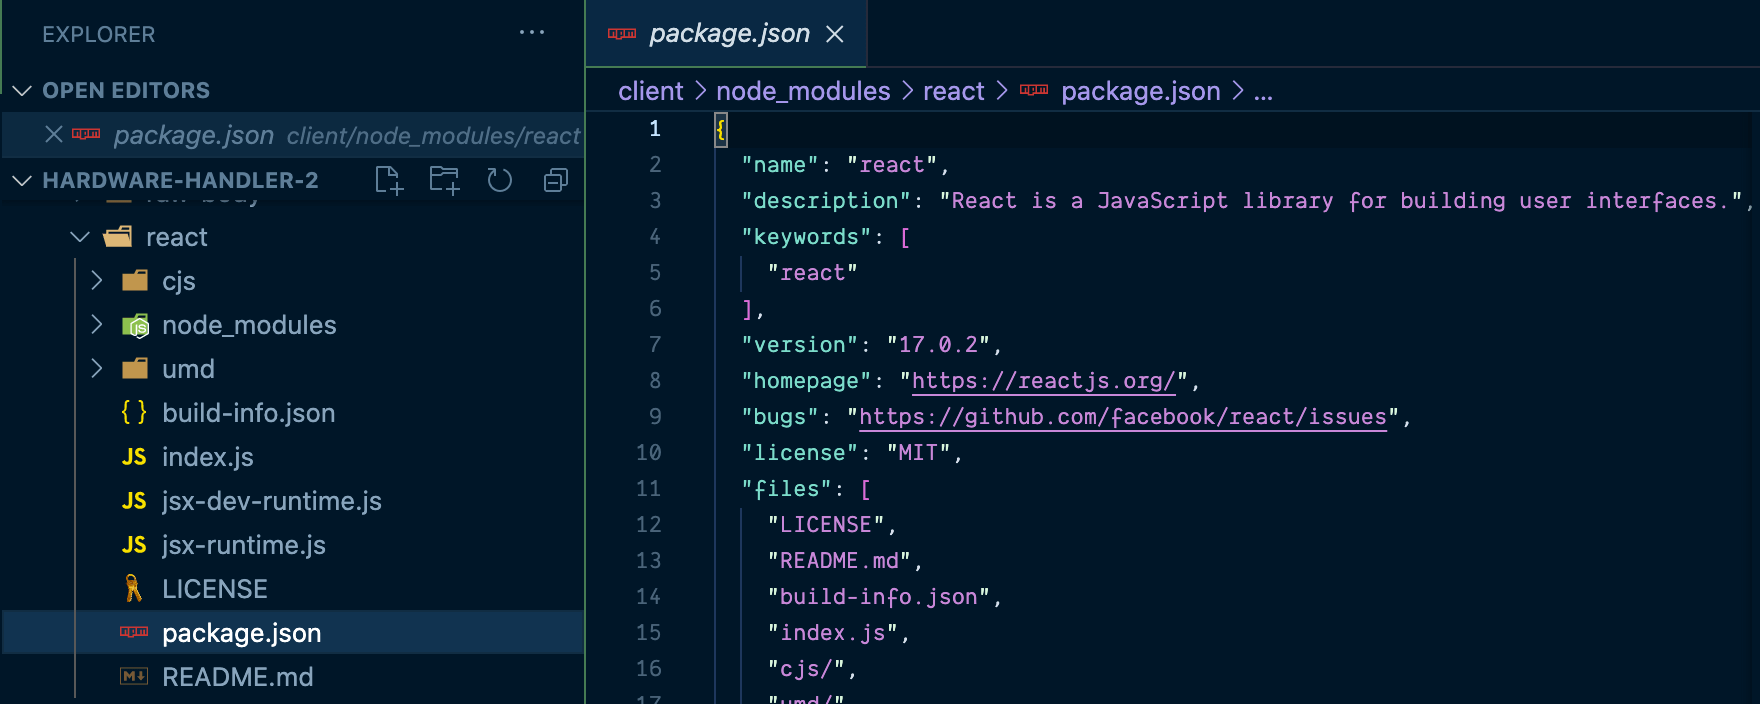Expand the umd folder chevron

97,369
